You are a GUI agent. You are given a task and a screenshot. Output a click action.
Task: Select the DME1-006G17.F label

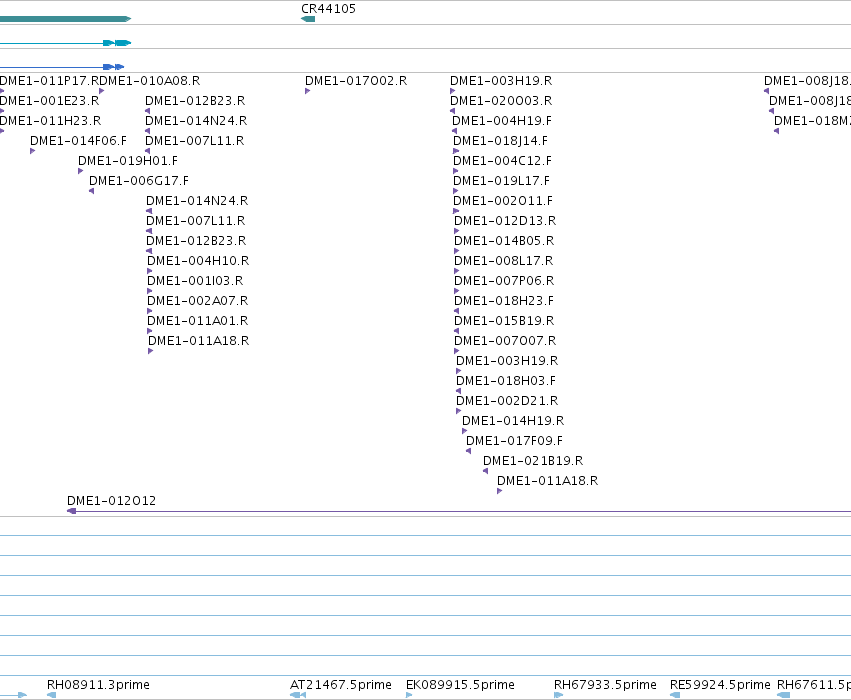tap(139, 181)
